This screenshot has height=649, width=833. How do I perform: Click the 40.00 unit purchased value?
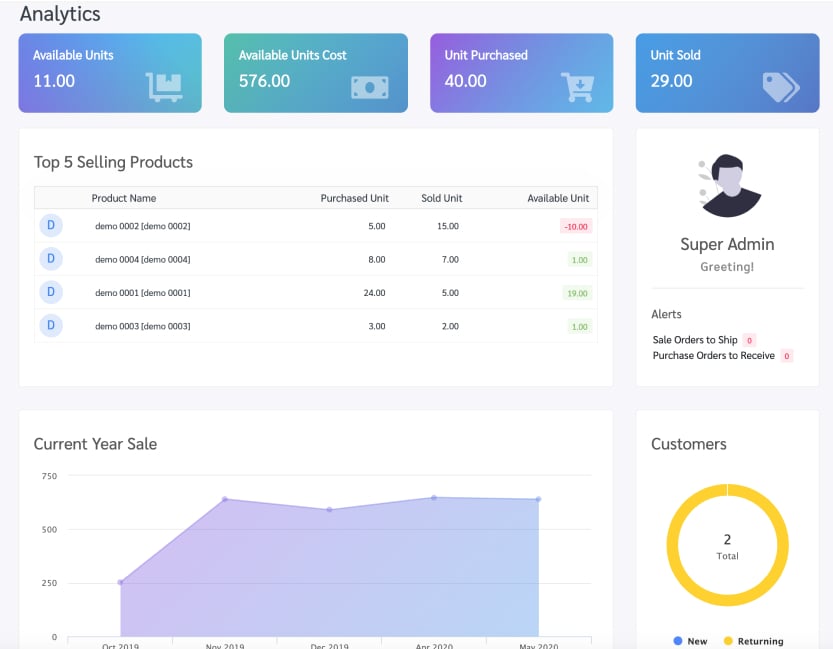tap(465, 81)
